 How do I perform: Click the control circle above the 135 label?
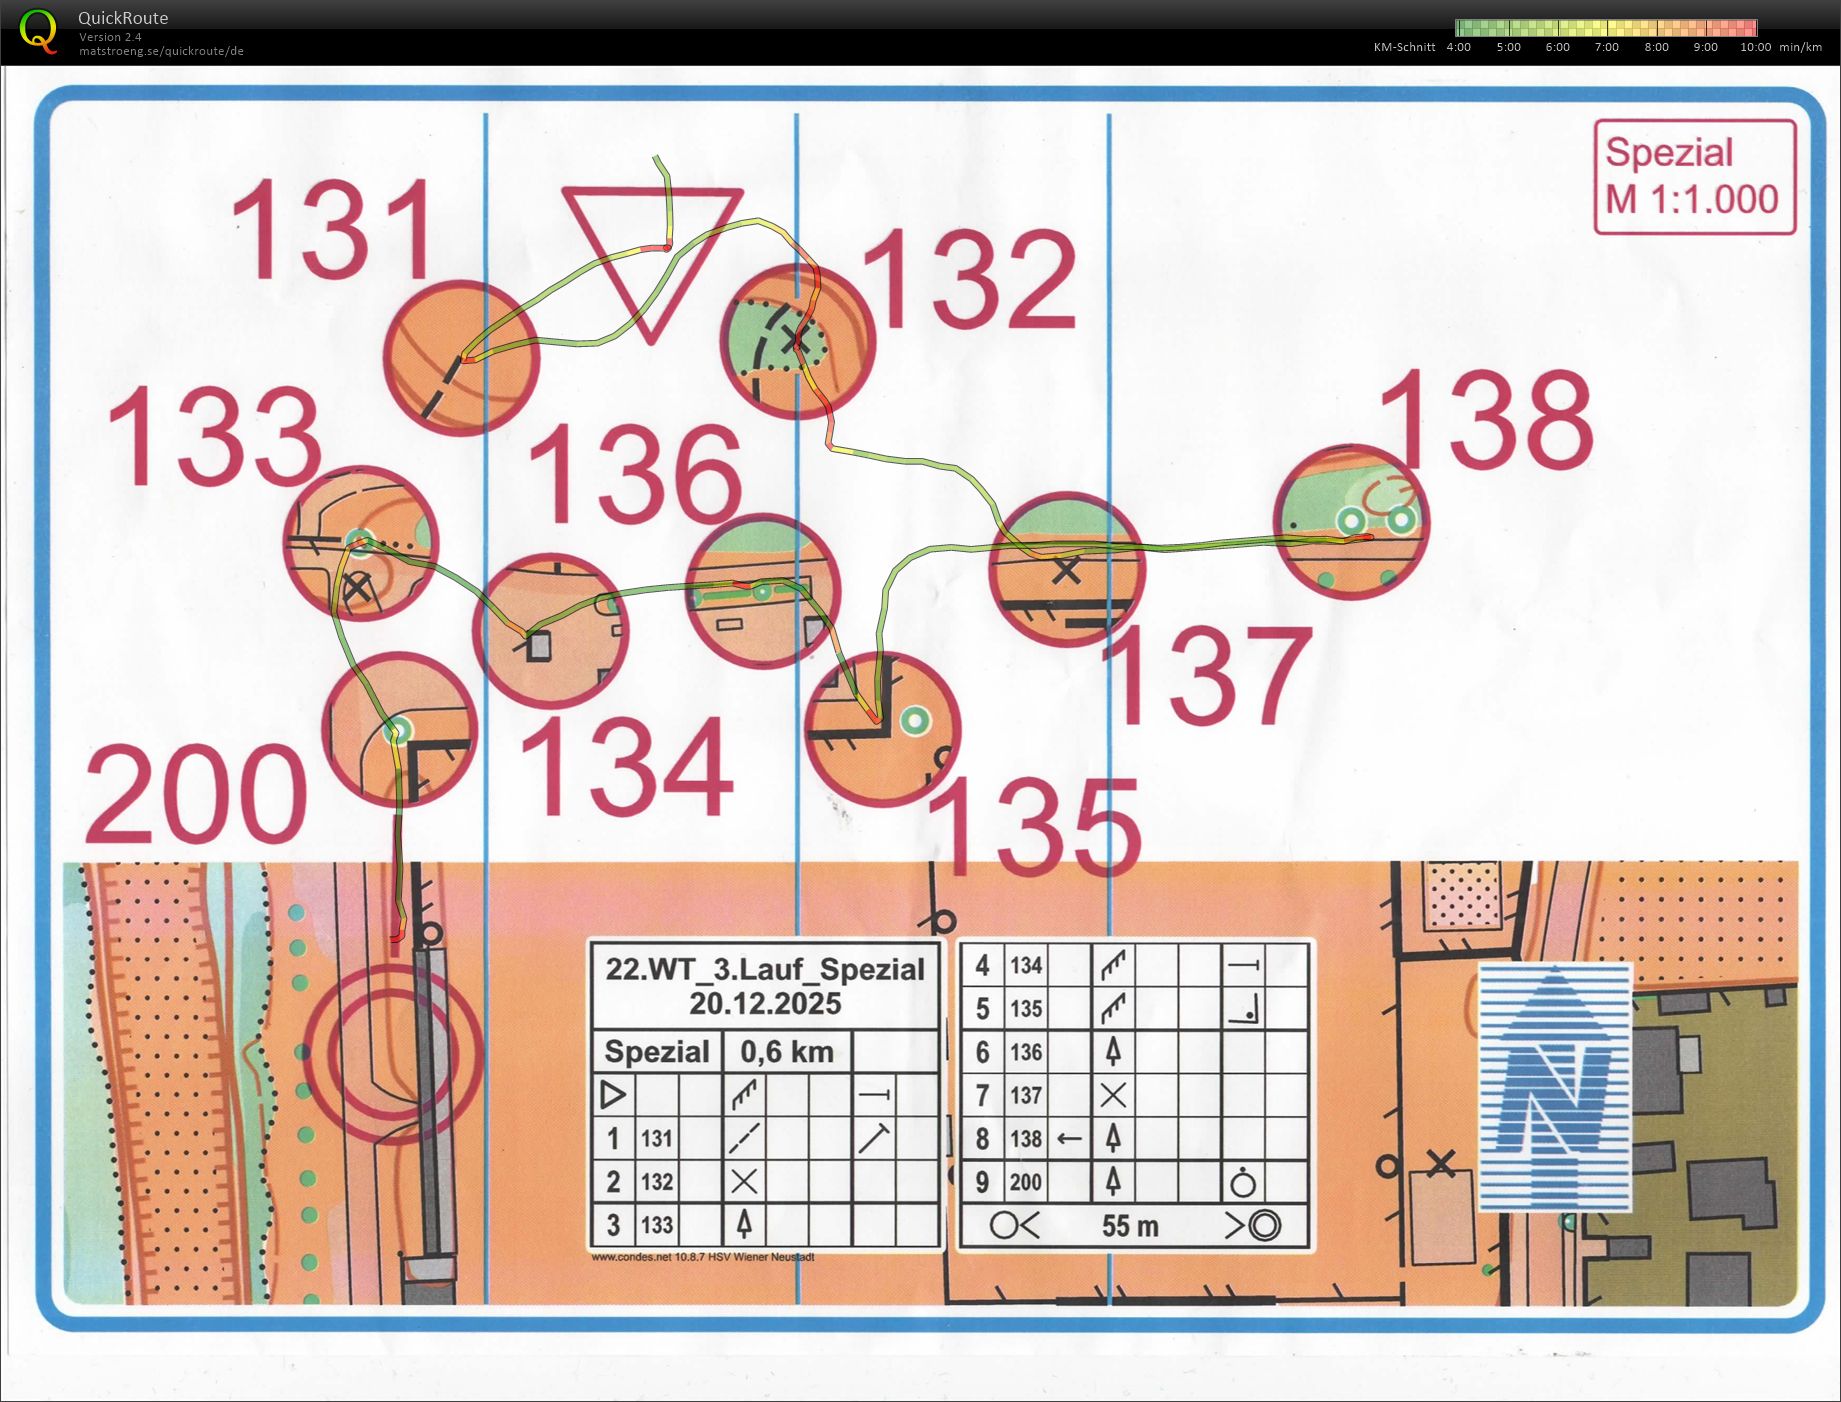(x=882, y=730)
